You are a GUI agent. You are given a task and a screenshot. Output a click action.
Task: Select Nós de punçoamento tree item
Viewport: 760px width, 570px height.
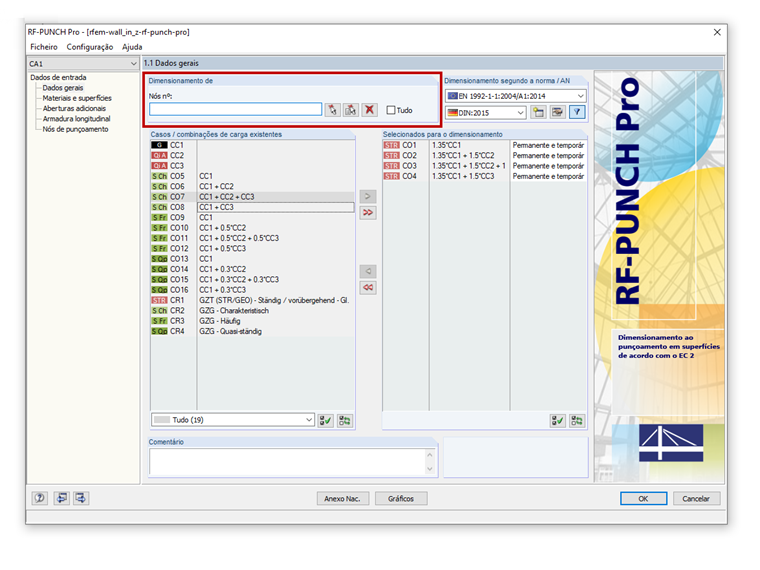tap(76, 129)
